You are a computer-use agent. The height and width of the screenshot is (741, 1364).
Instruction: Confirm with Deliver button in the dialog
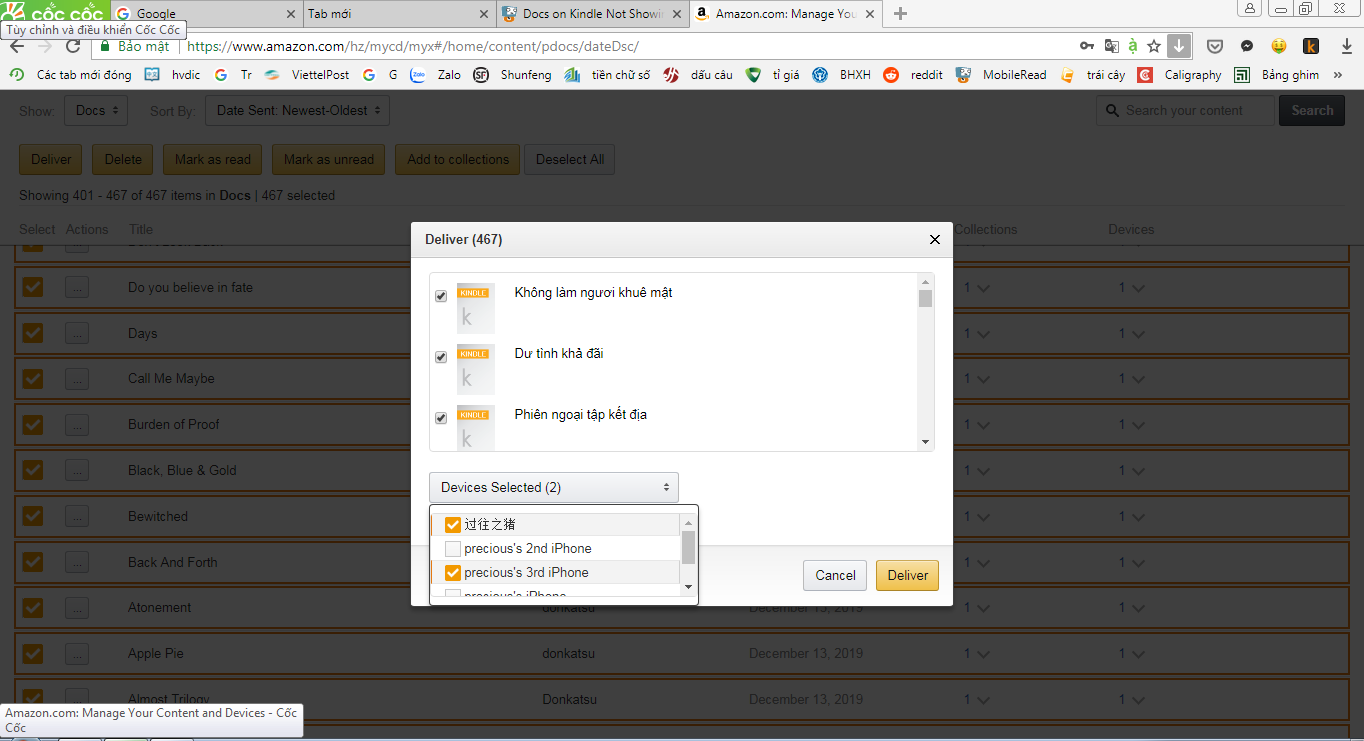click(x=907, y=575)
